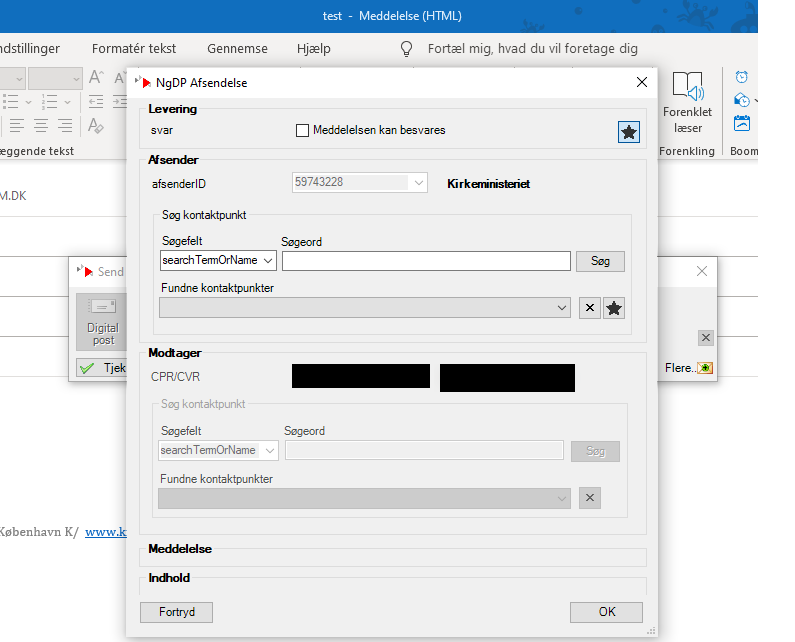Click the Søg button under Afsender

tap(600, 261)
